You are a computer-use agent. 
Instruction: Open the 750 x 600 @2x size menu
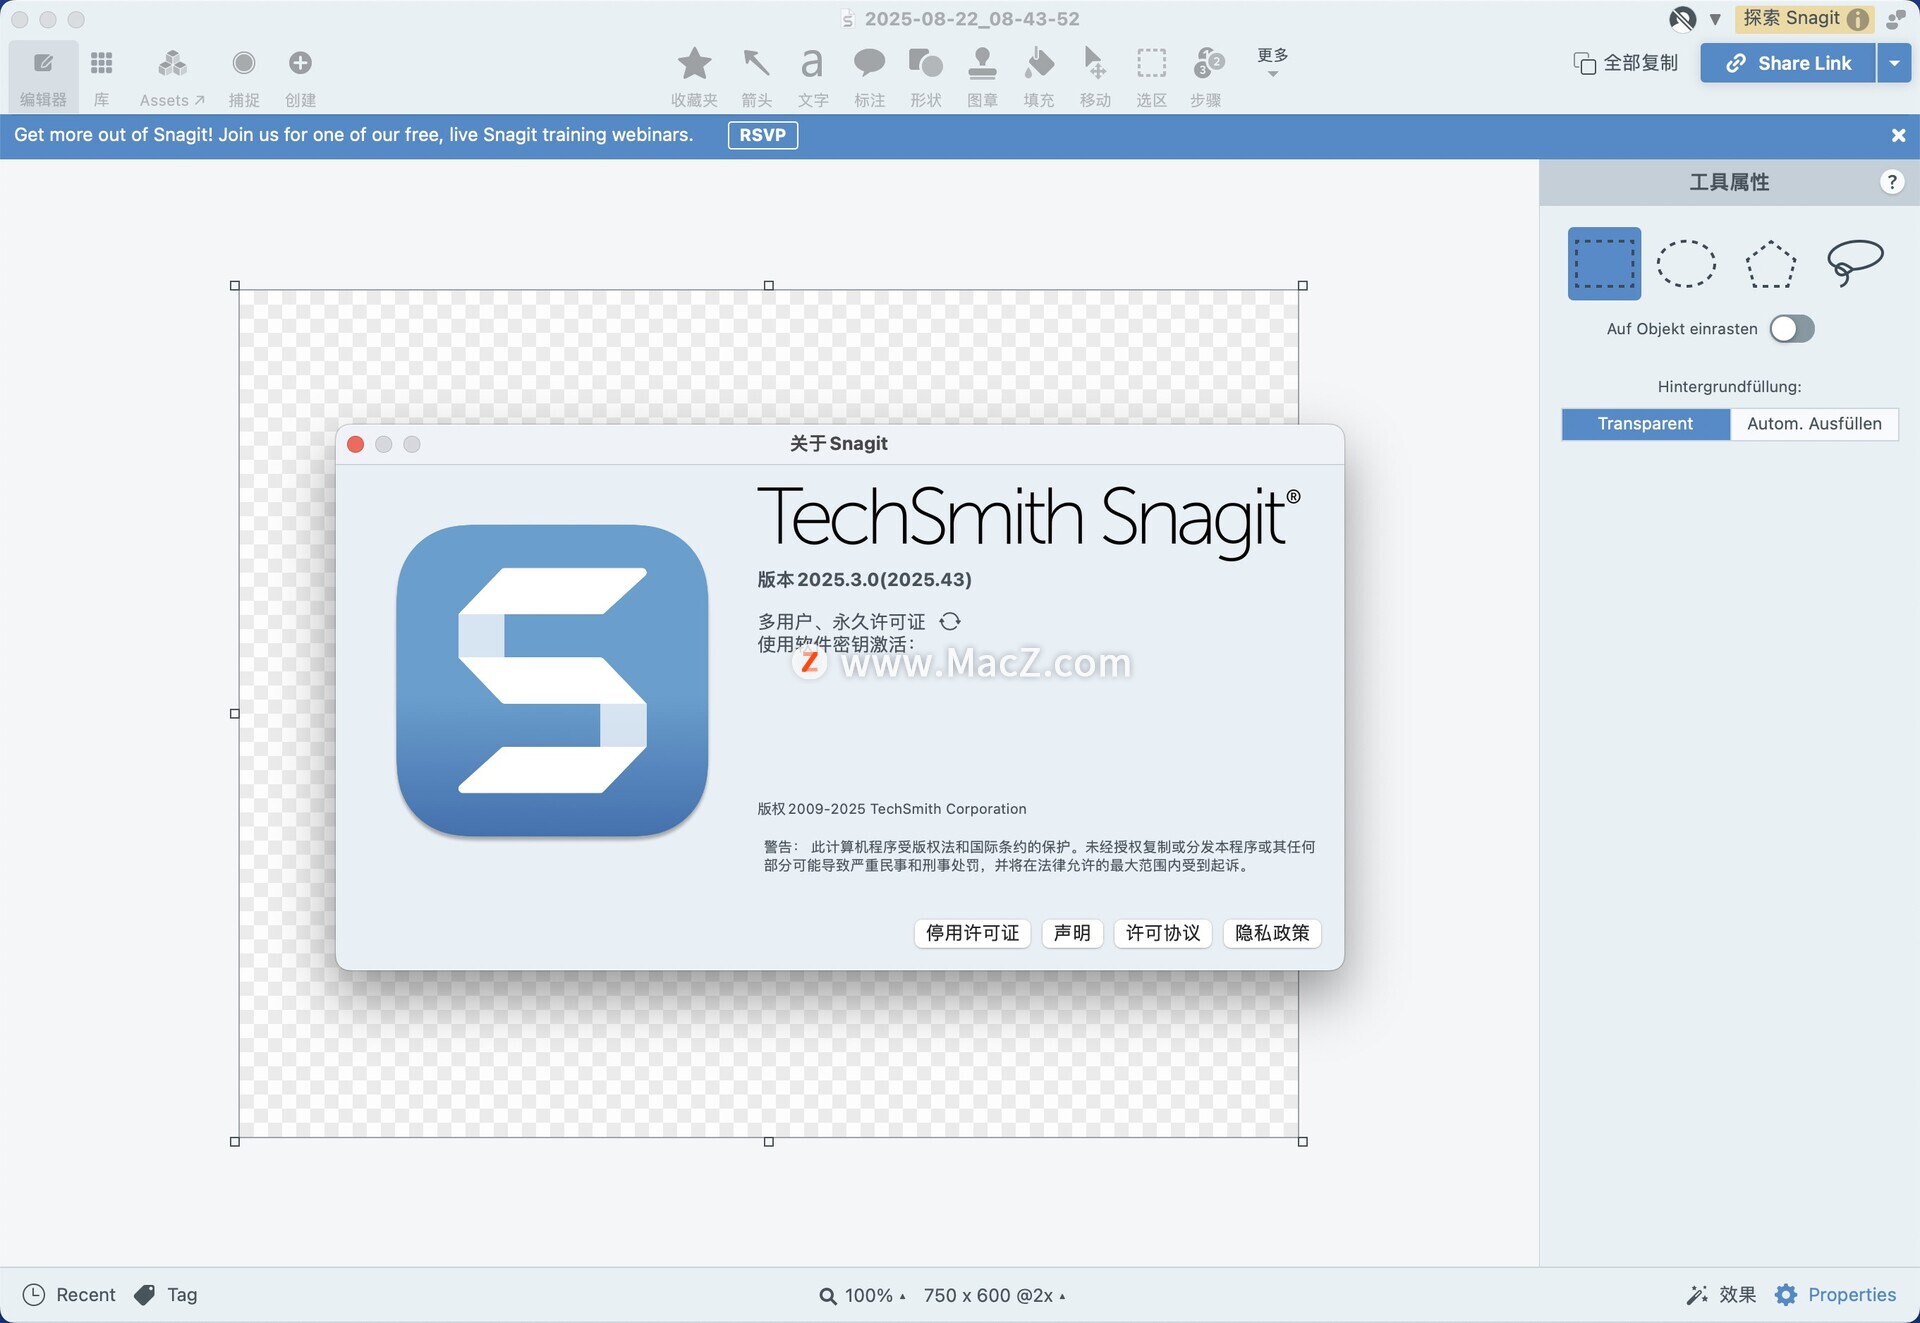[x=994, y=1296]
